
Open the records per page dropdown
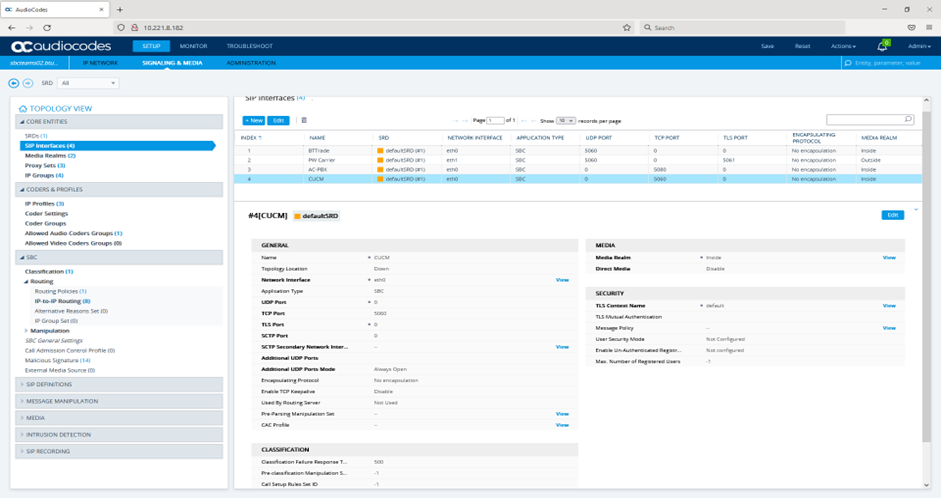tap(565, 121)
